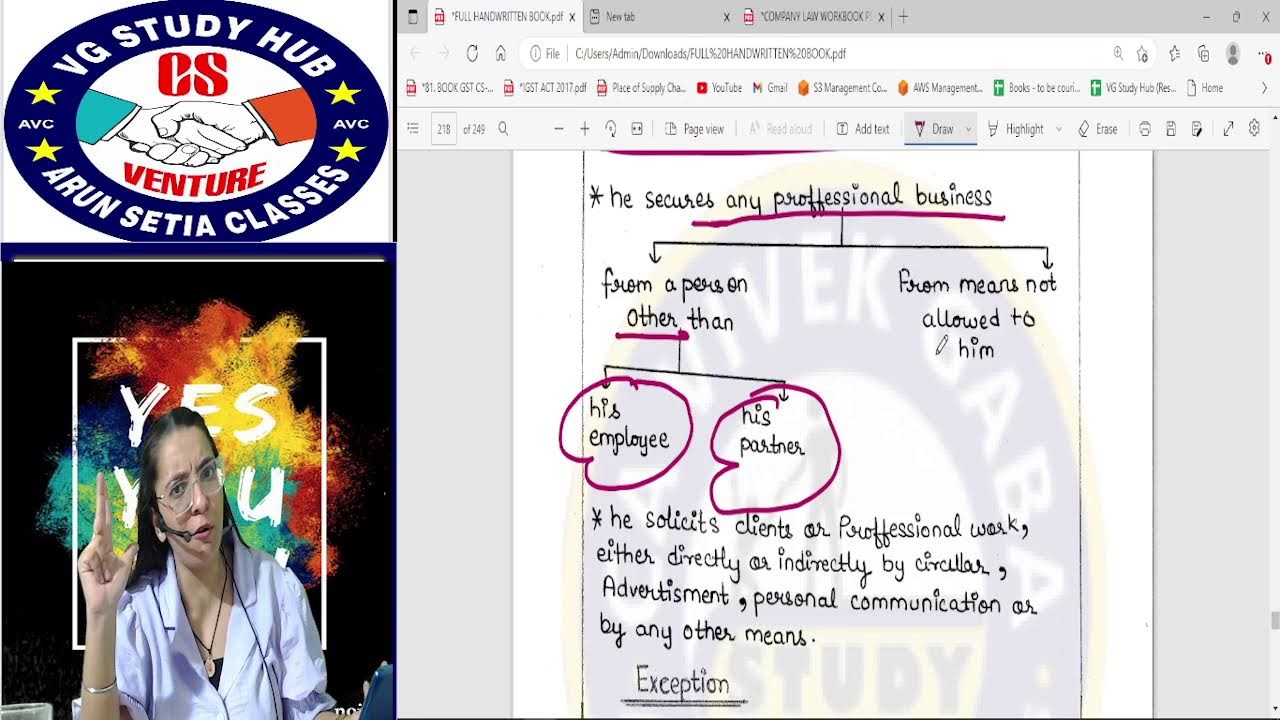Open the Collections panel
The image size is (1280, 720).
tap(1204, 54)
